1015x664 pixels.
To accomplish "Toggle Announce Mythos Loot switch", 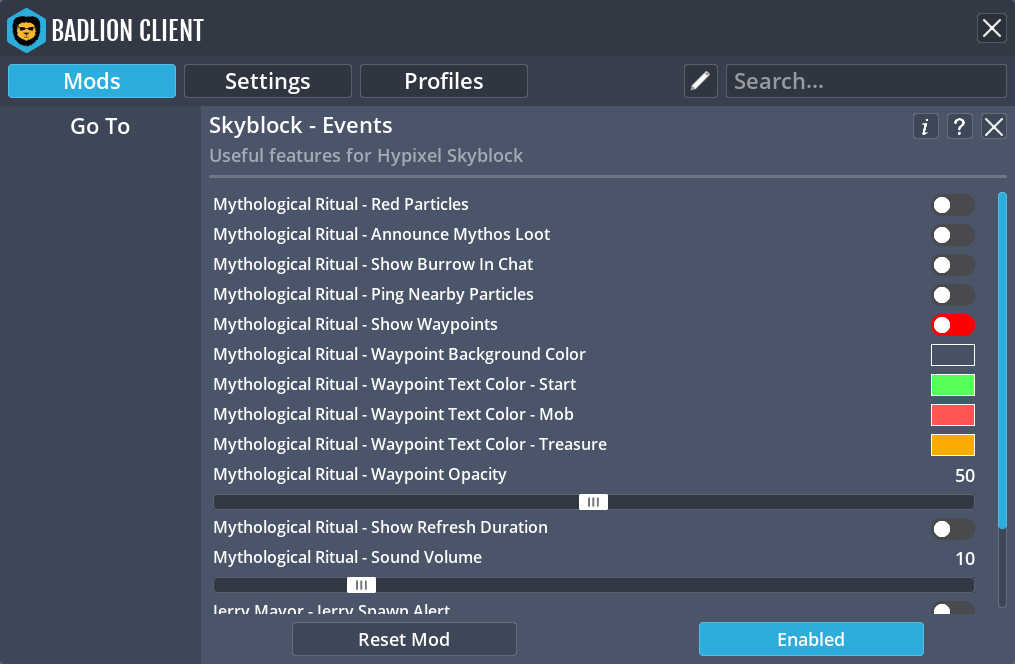I will click(x=953, y=235).
